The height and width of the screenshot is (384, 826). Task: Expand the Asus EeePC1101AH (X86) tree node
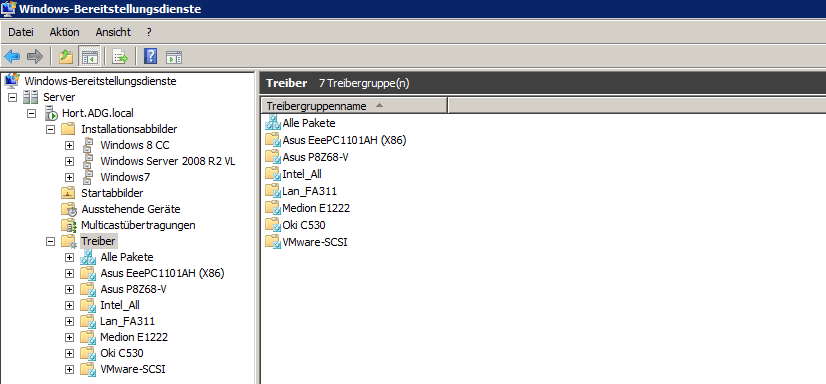click(x=70, y=273)
